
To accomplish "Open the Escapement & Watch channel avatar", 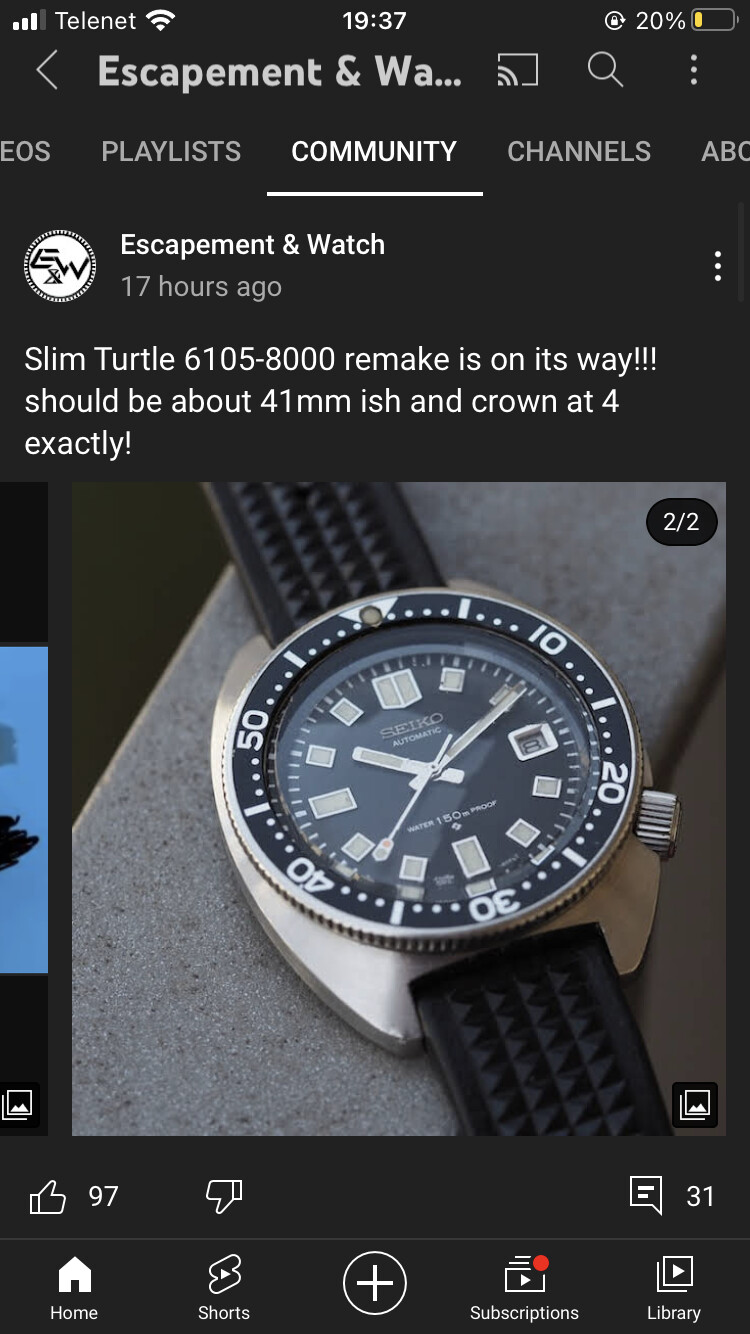I will tap(60, 266).
